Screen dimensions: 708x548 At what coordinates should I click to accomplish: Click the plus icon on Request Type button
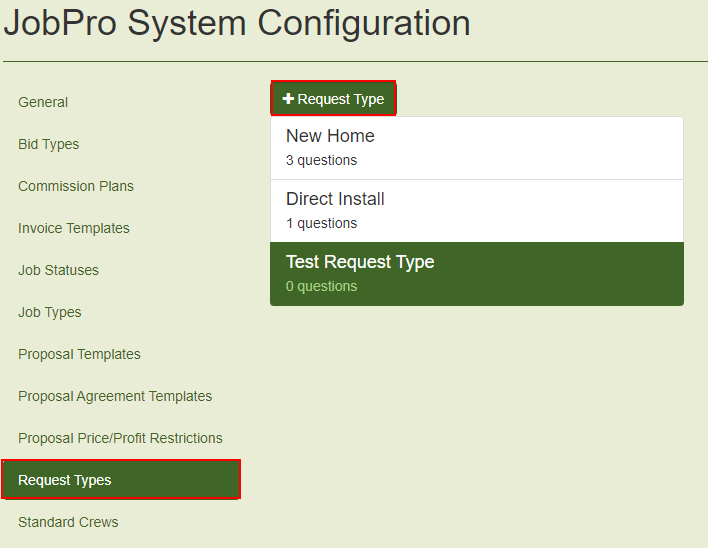click(x=288, y=98)
